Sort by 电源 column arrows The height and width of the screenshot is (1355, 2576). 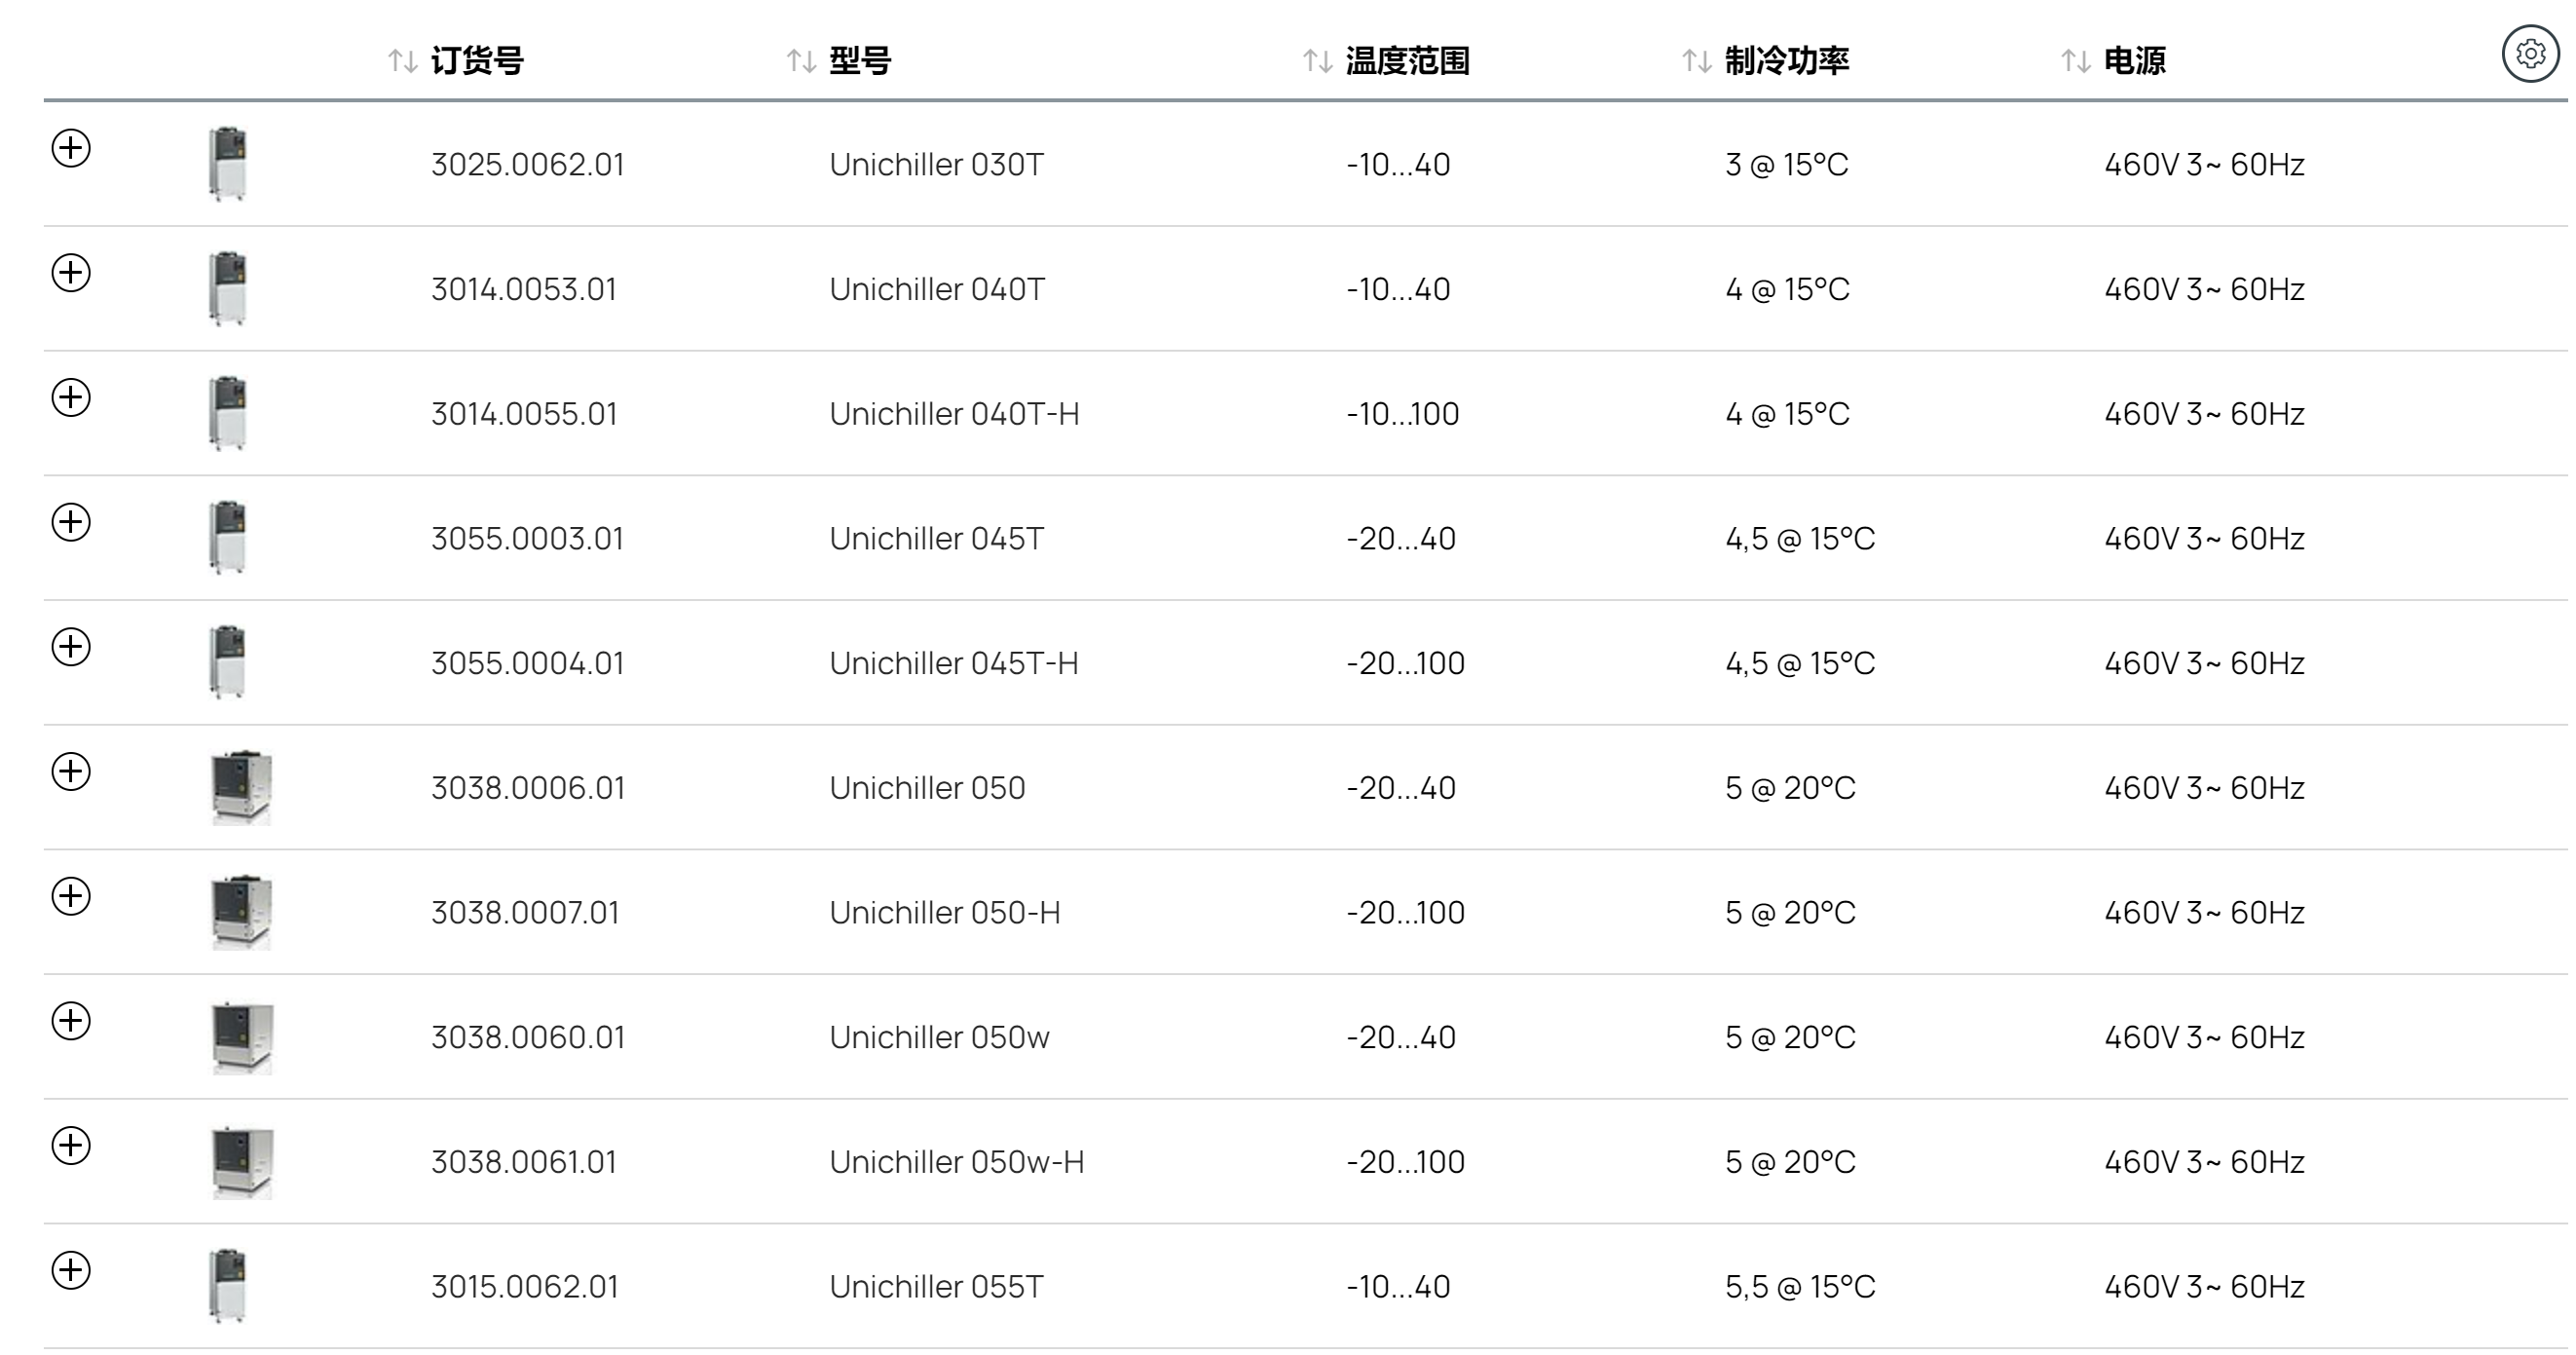[2075, 61]
